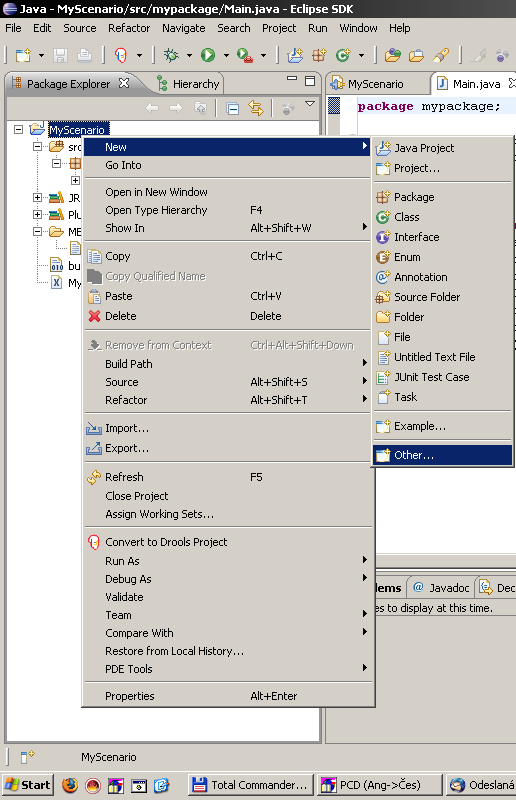Open the Project menu
516x800 pixels.
[x=279, y=28]
